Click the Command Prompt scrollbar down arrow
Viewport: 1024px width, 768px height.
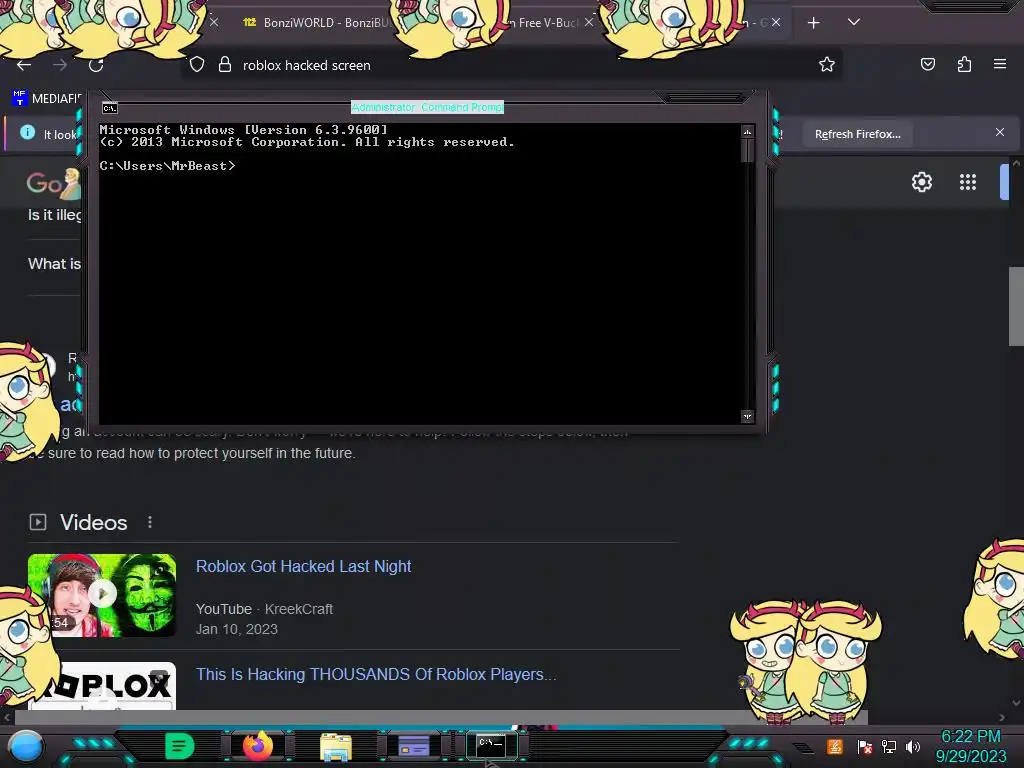747,416
